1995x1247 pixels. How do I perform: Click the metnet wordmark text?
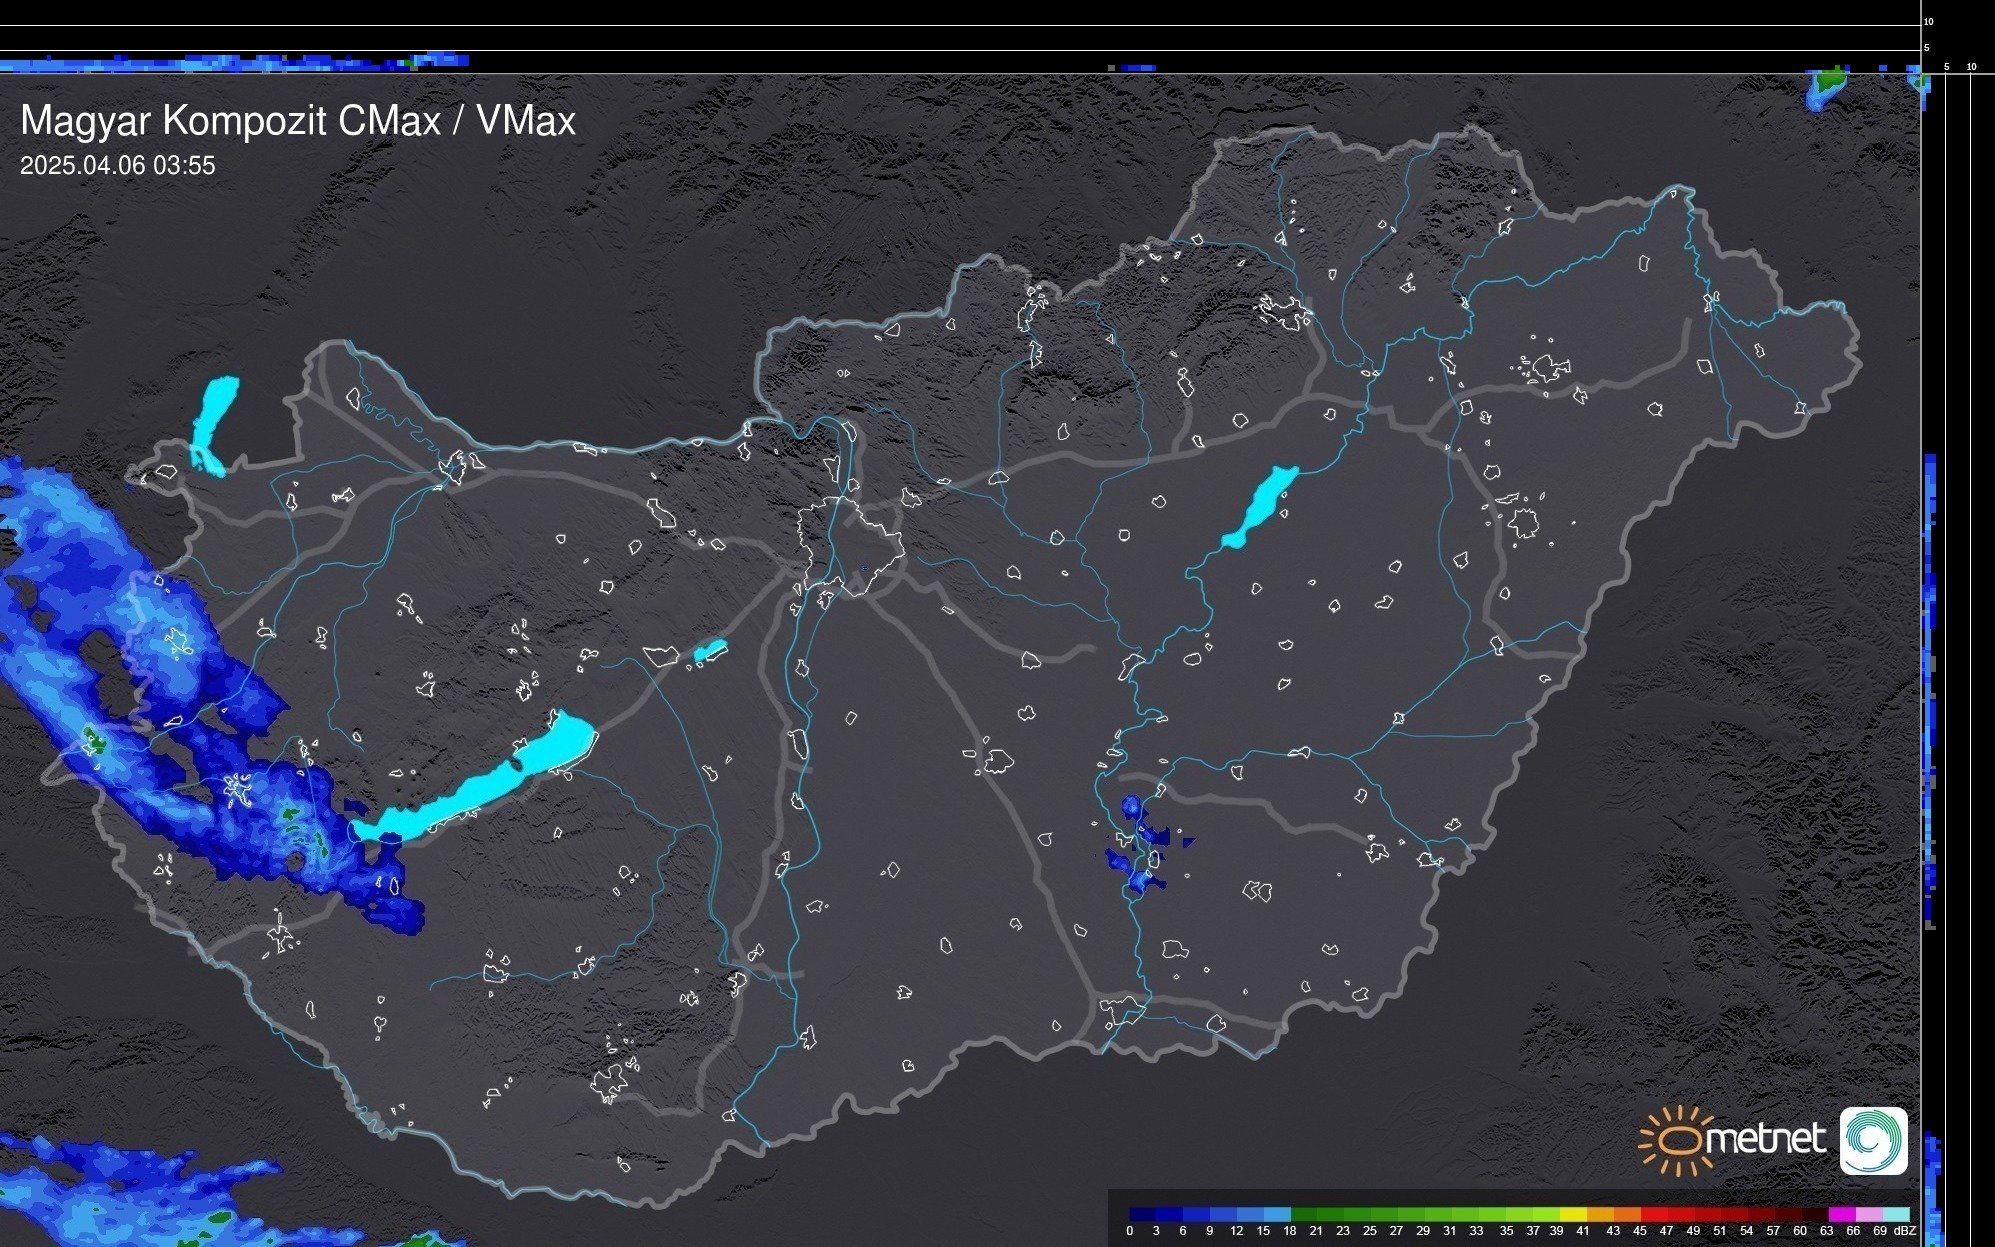[x=1765, y=1139]
